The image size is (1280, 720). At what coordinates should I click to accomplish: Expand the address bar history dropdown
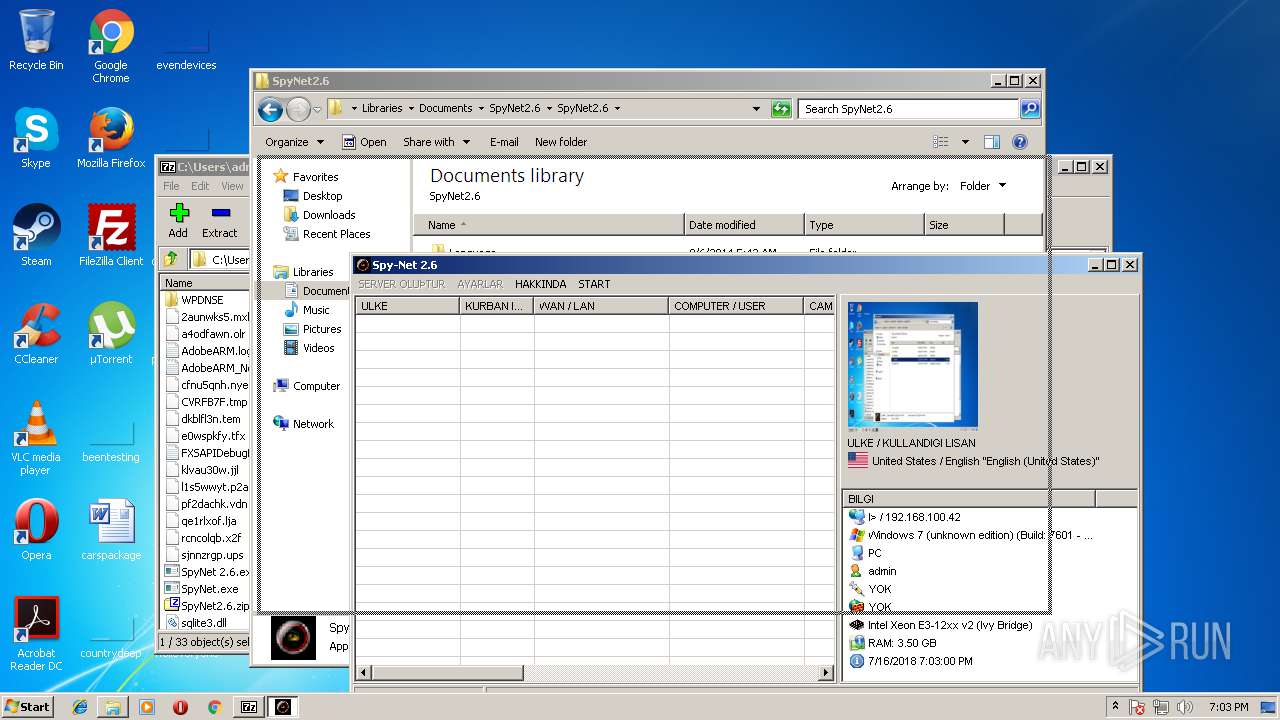click(756, 109)
